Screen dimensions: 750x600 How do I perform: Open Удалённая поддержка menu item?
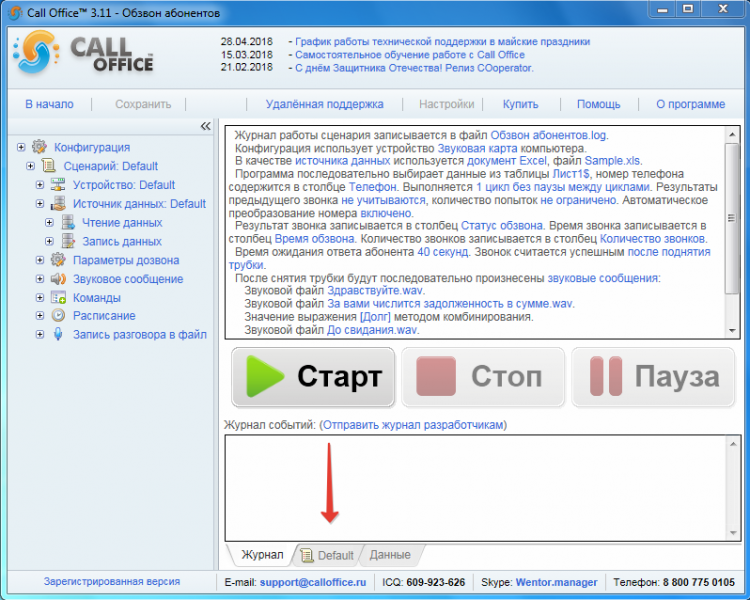(324, 104)
